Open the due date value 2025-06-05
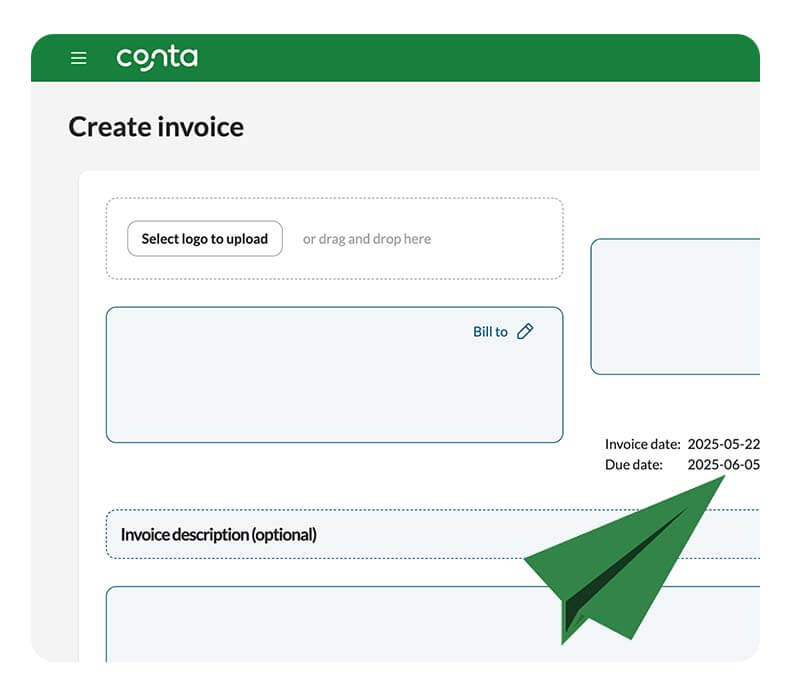Viewport: 800px width, 695px height. [x=723, y=464]
